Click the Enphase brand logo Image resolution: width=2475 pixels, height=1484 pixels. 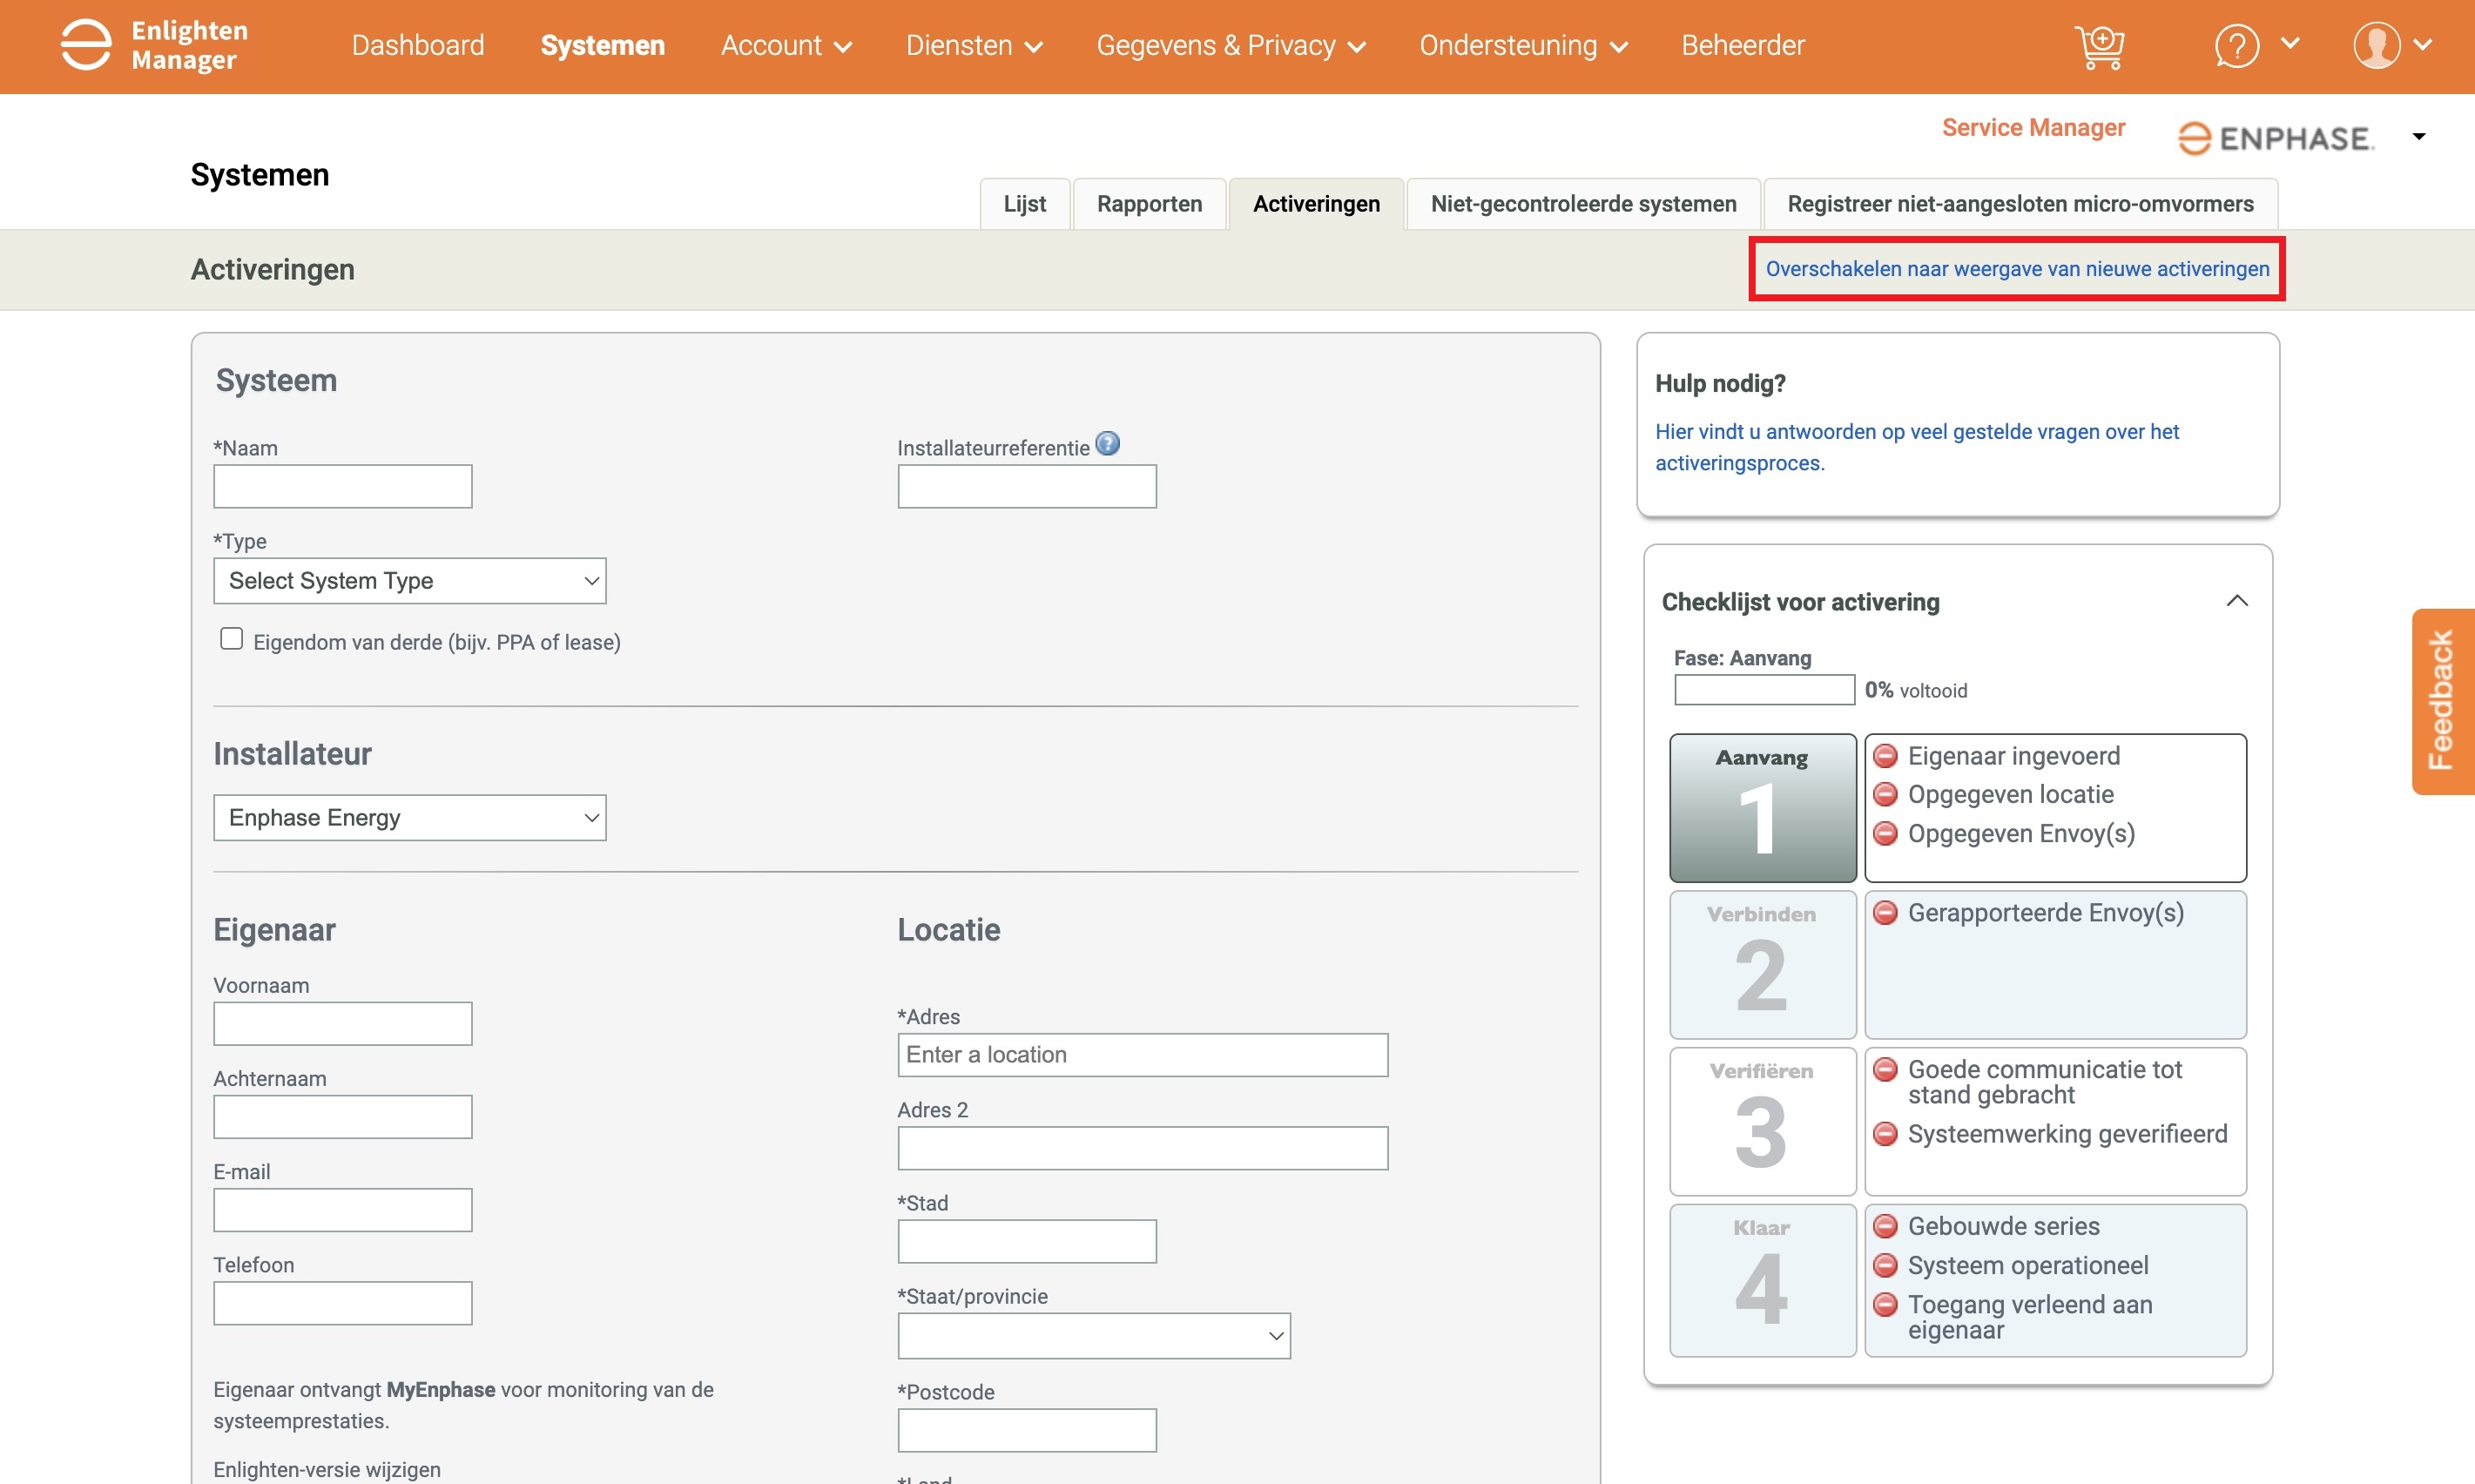tap(2275, 138)
